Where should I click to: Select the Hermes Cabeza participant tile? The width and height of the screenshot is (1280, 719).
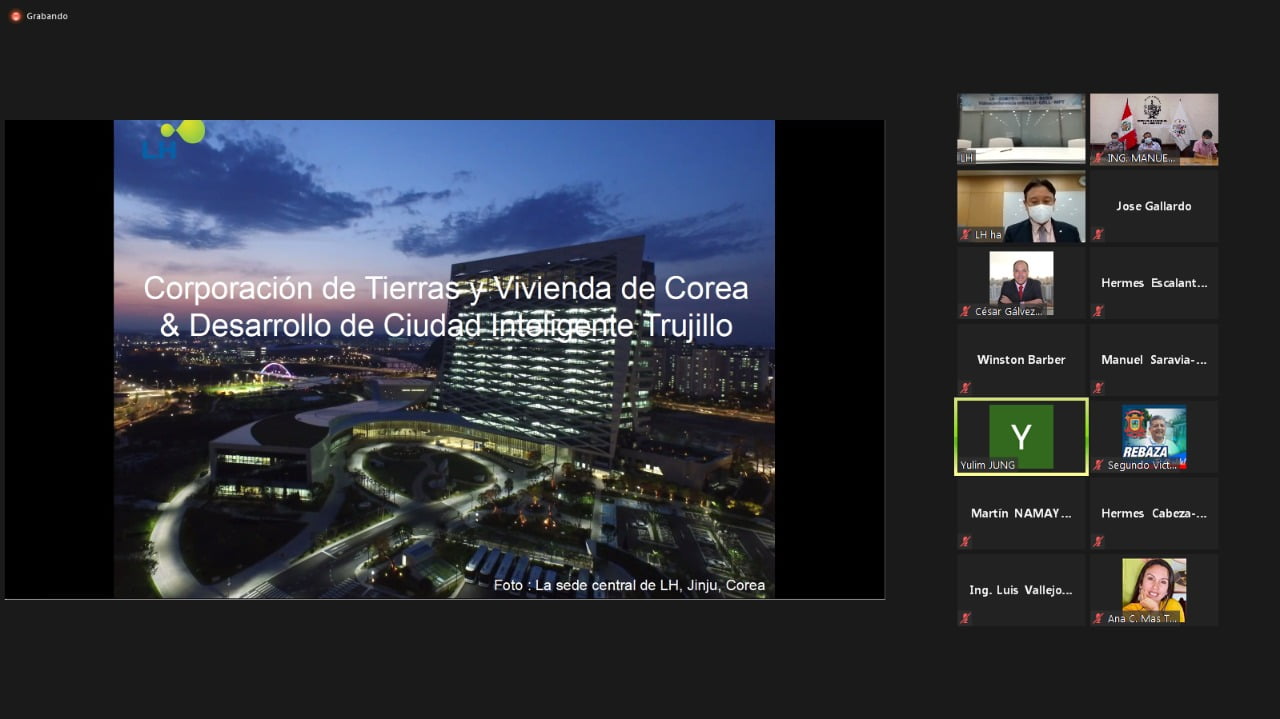[x=1154, y=514]
